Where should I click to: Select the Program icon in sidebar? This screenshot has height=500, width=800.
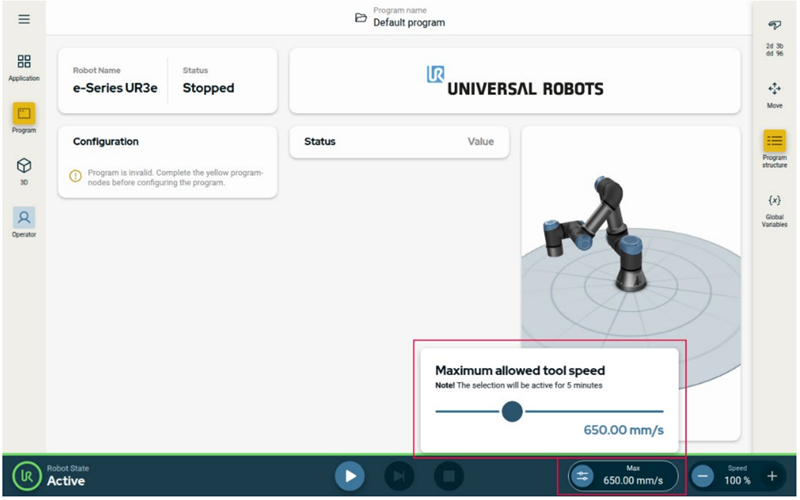pyautogui.click(x=24, y=117)
